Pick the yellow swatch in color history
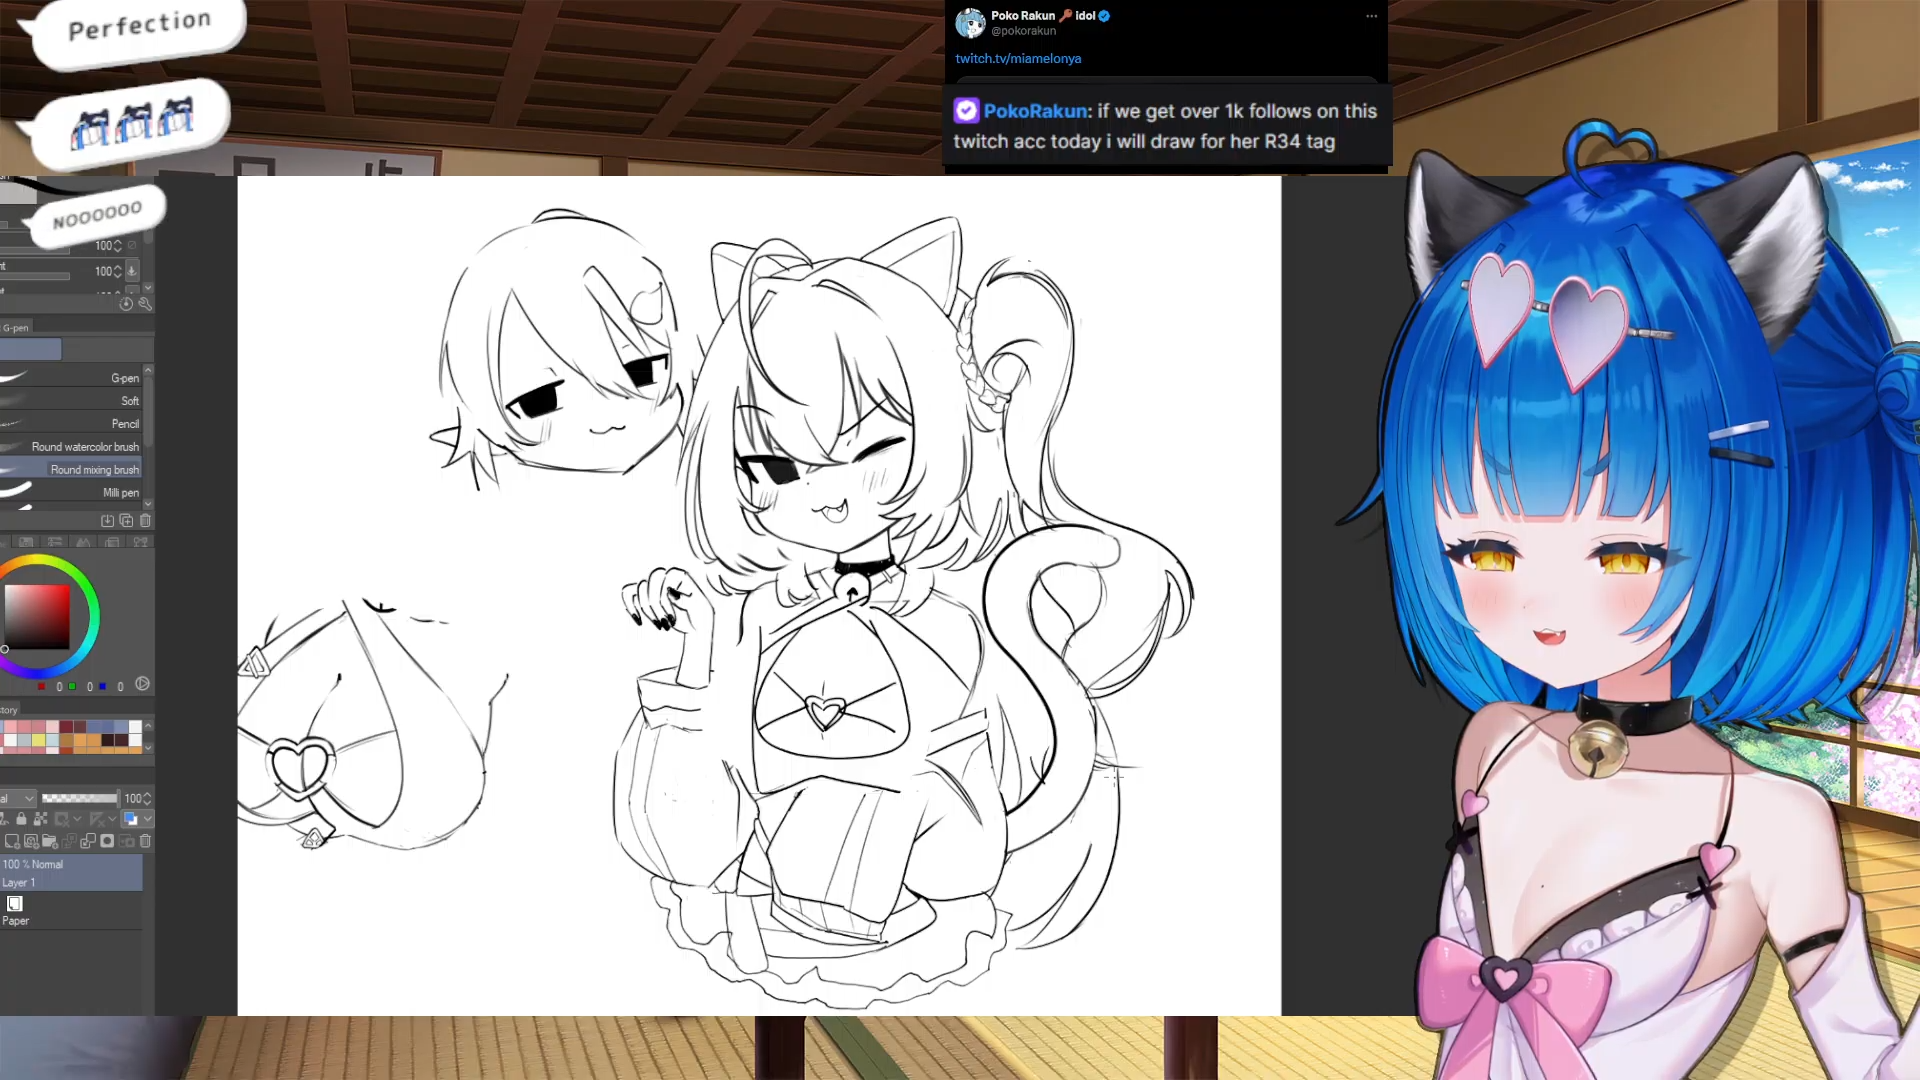The width and height of the screenshot is (1920, 1080). [38, 741]
